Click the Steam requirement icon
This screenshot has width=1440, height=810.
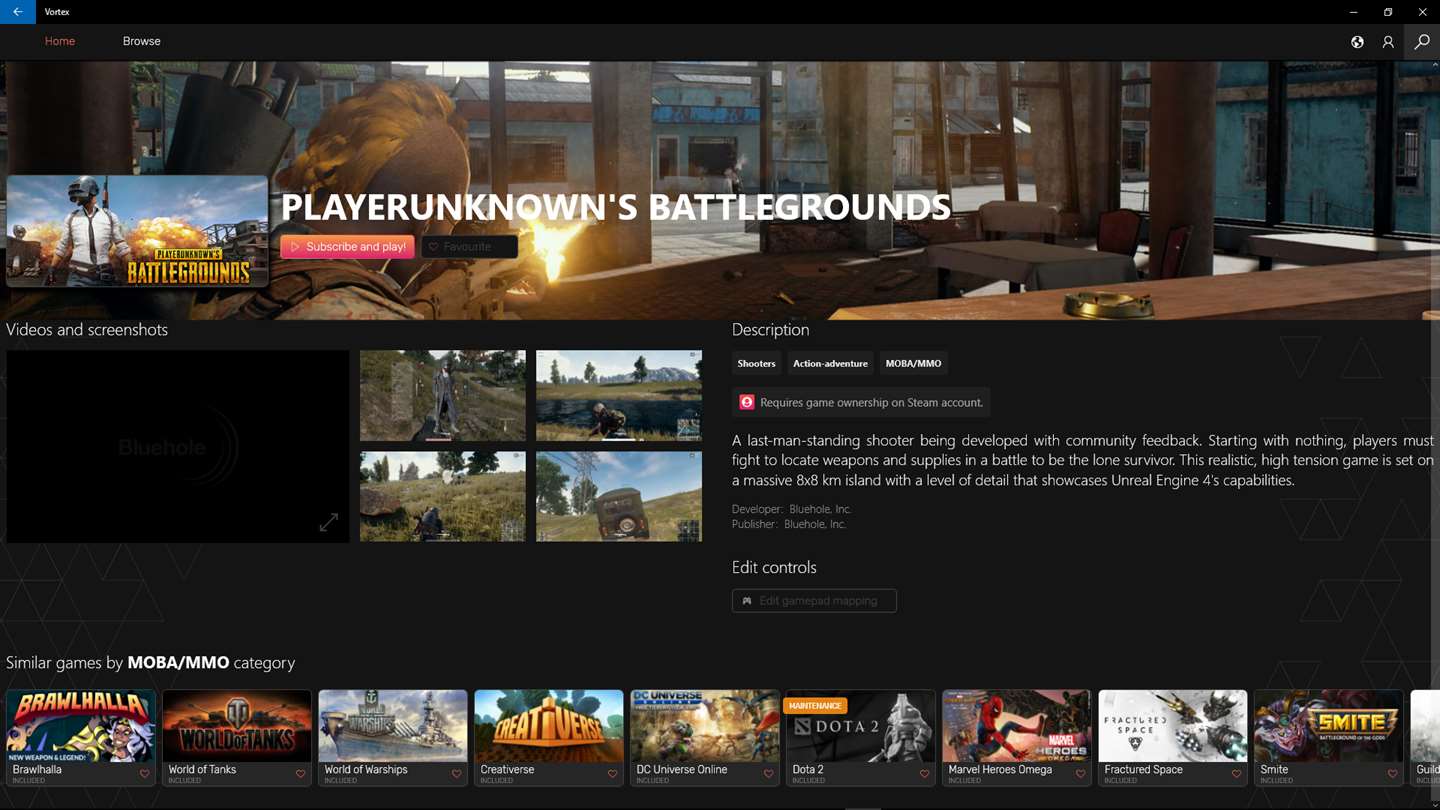(747, 402)
